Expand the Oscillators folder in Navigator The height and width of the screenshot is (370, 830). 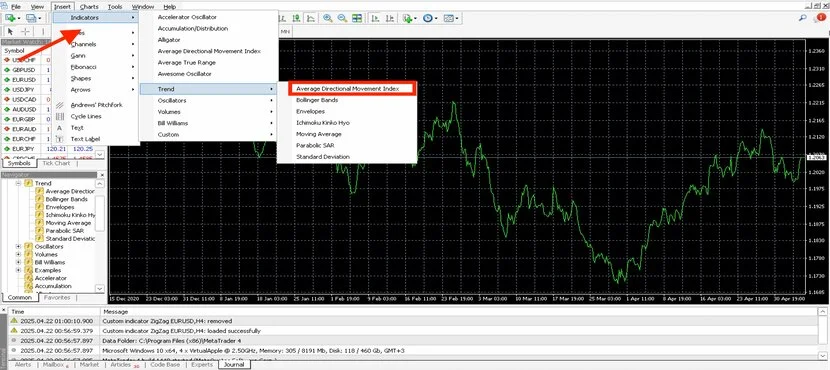point(19,247)
